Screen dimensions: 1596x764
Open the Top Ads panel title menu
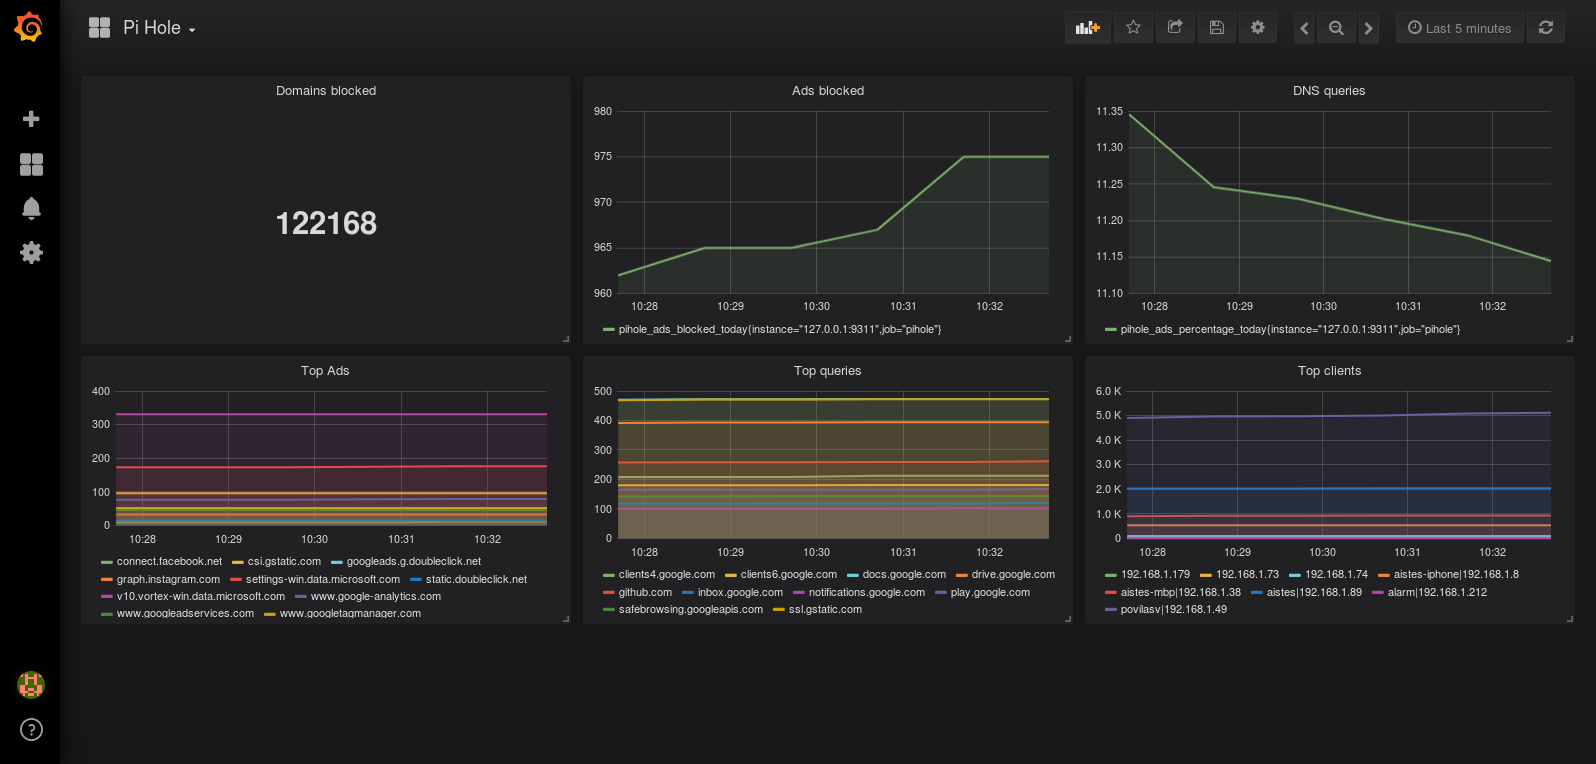tap(325, 371)
